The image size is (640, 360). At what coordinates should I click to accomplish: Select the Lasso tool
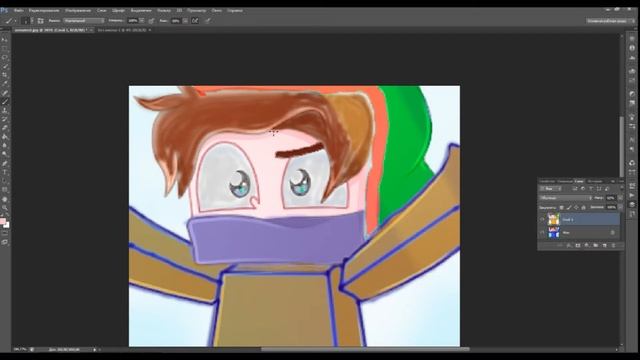point(5,57)
